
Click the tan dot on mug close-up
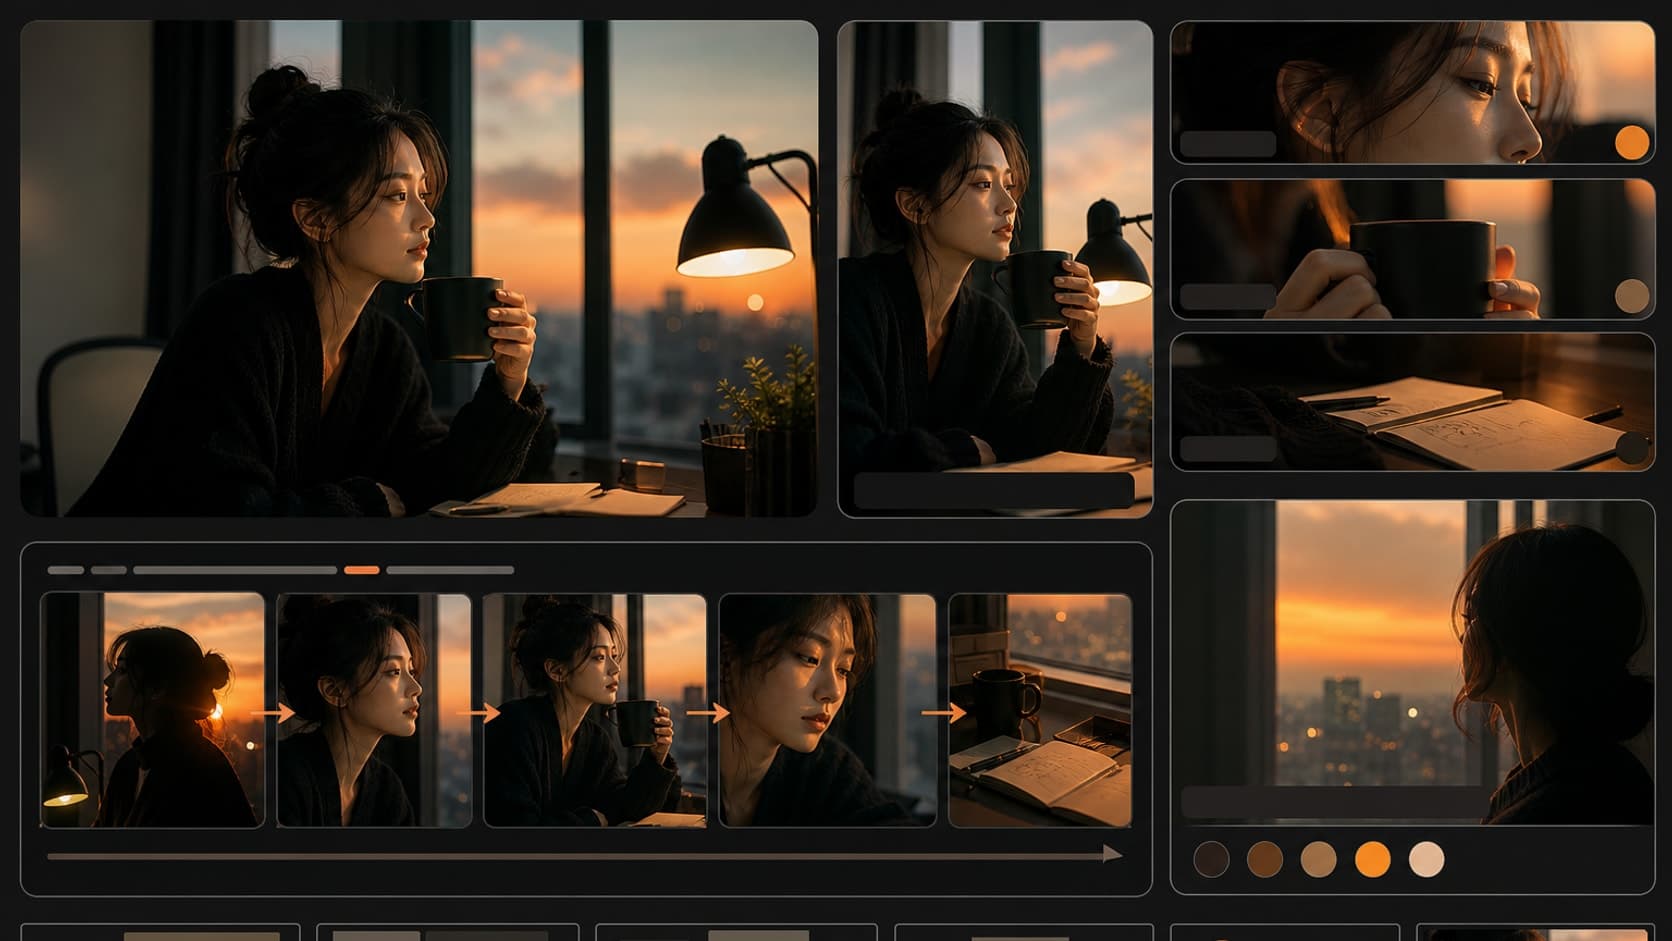1631,296
